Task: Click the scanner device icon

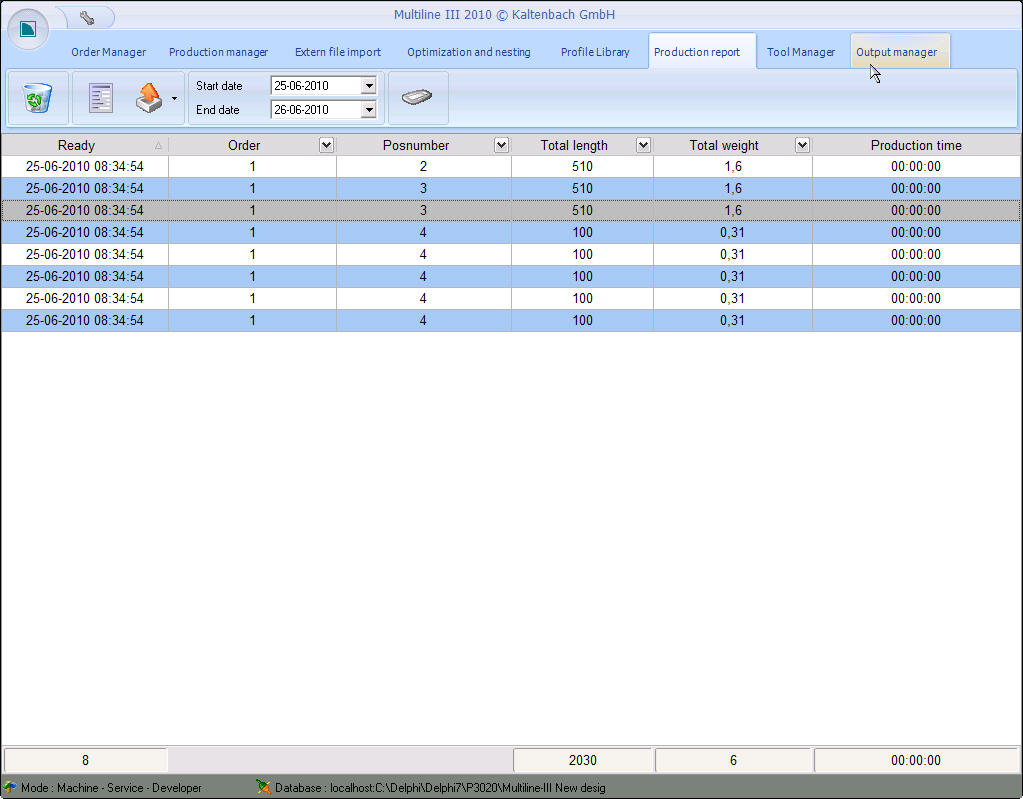Action: click(x=417, y=98)
